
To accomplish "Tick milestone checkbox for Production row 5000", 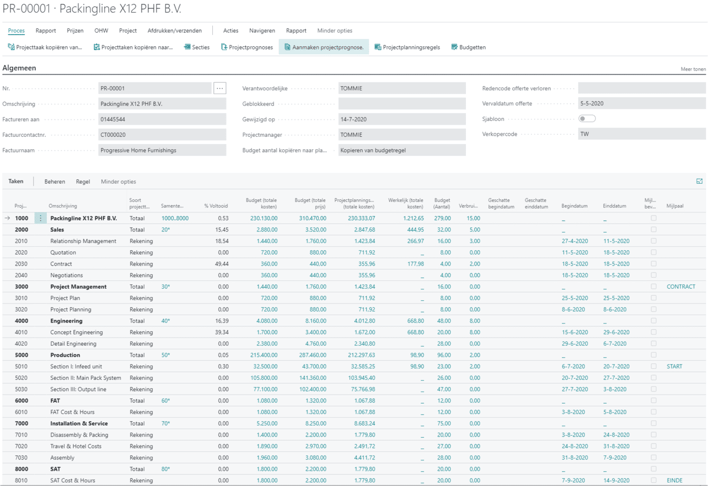I will (x=653, y=355).
